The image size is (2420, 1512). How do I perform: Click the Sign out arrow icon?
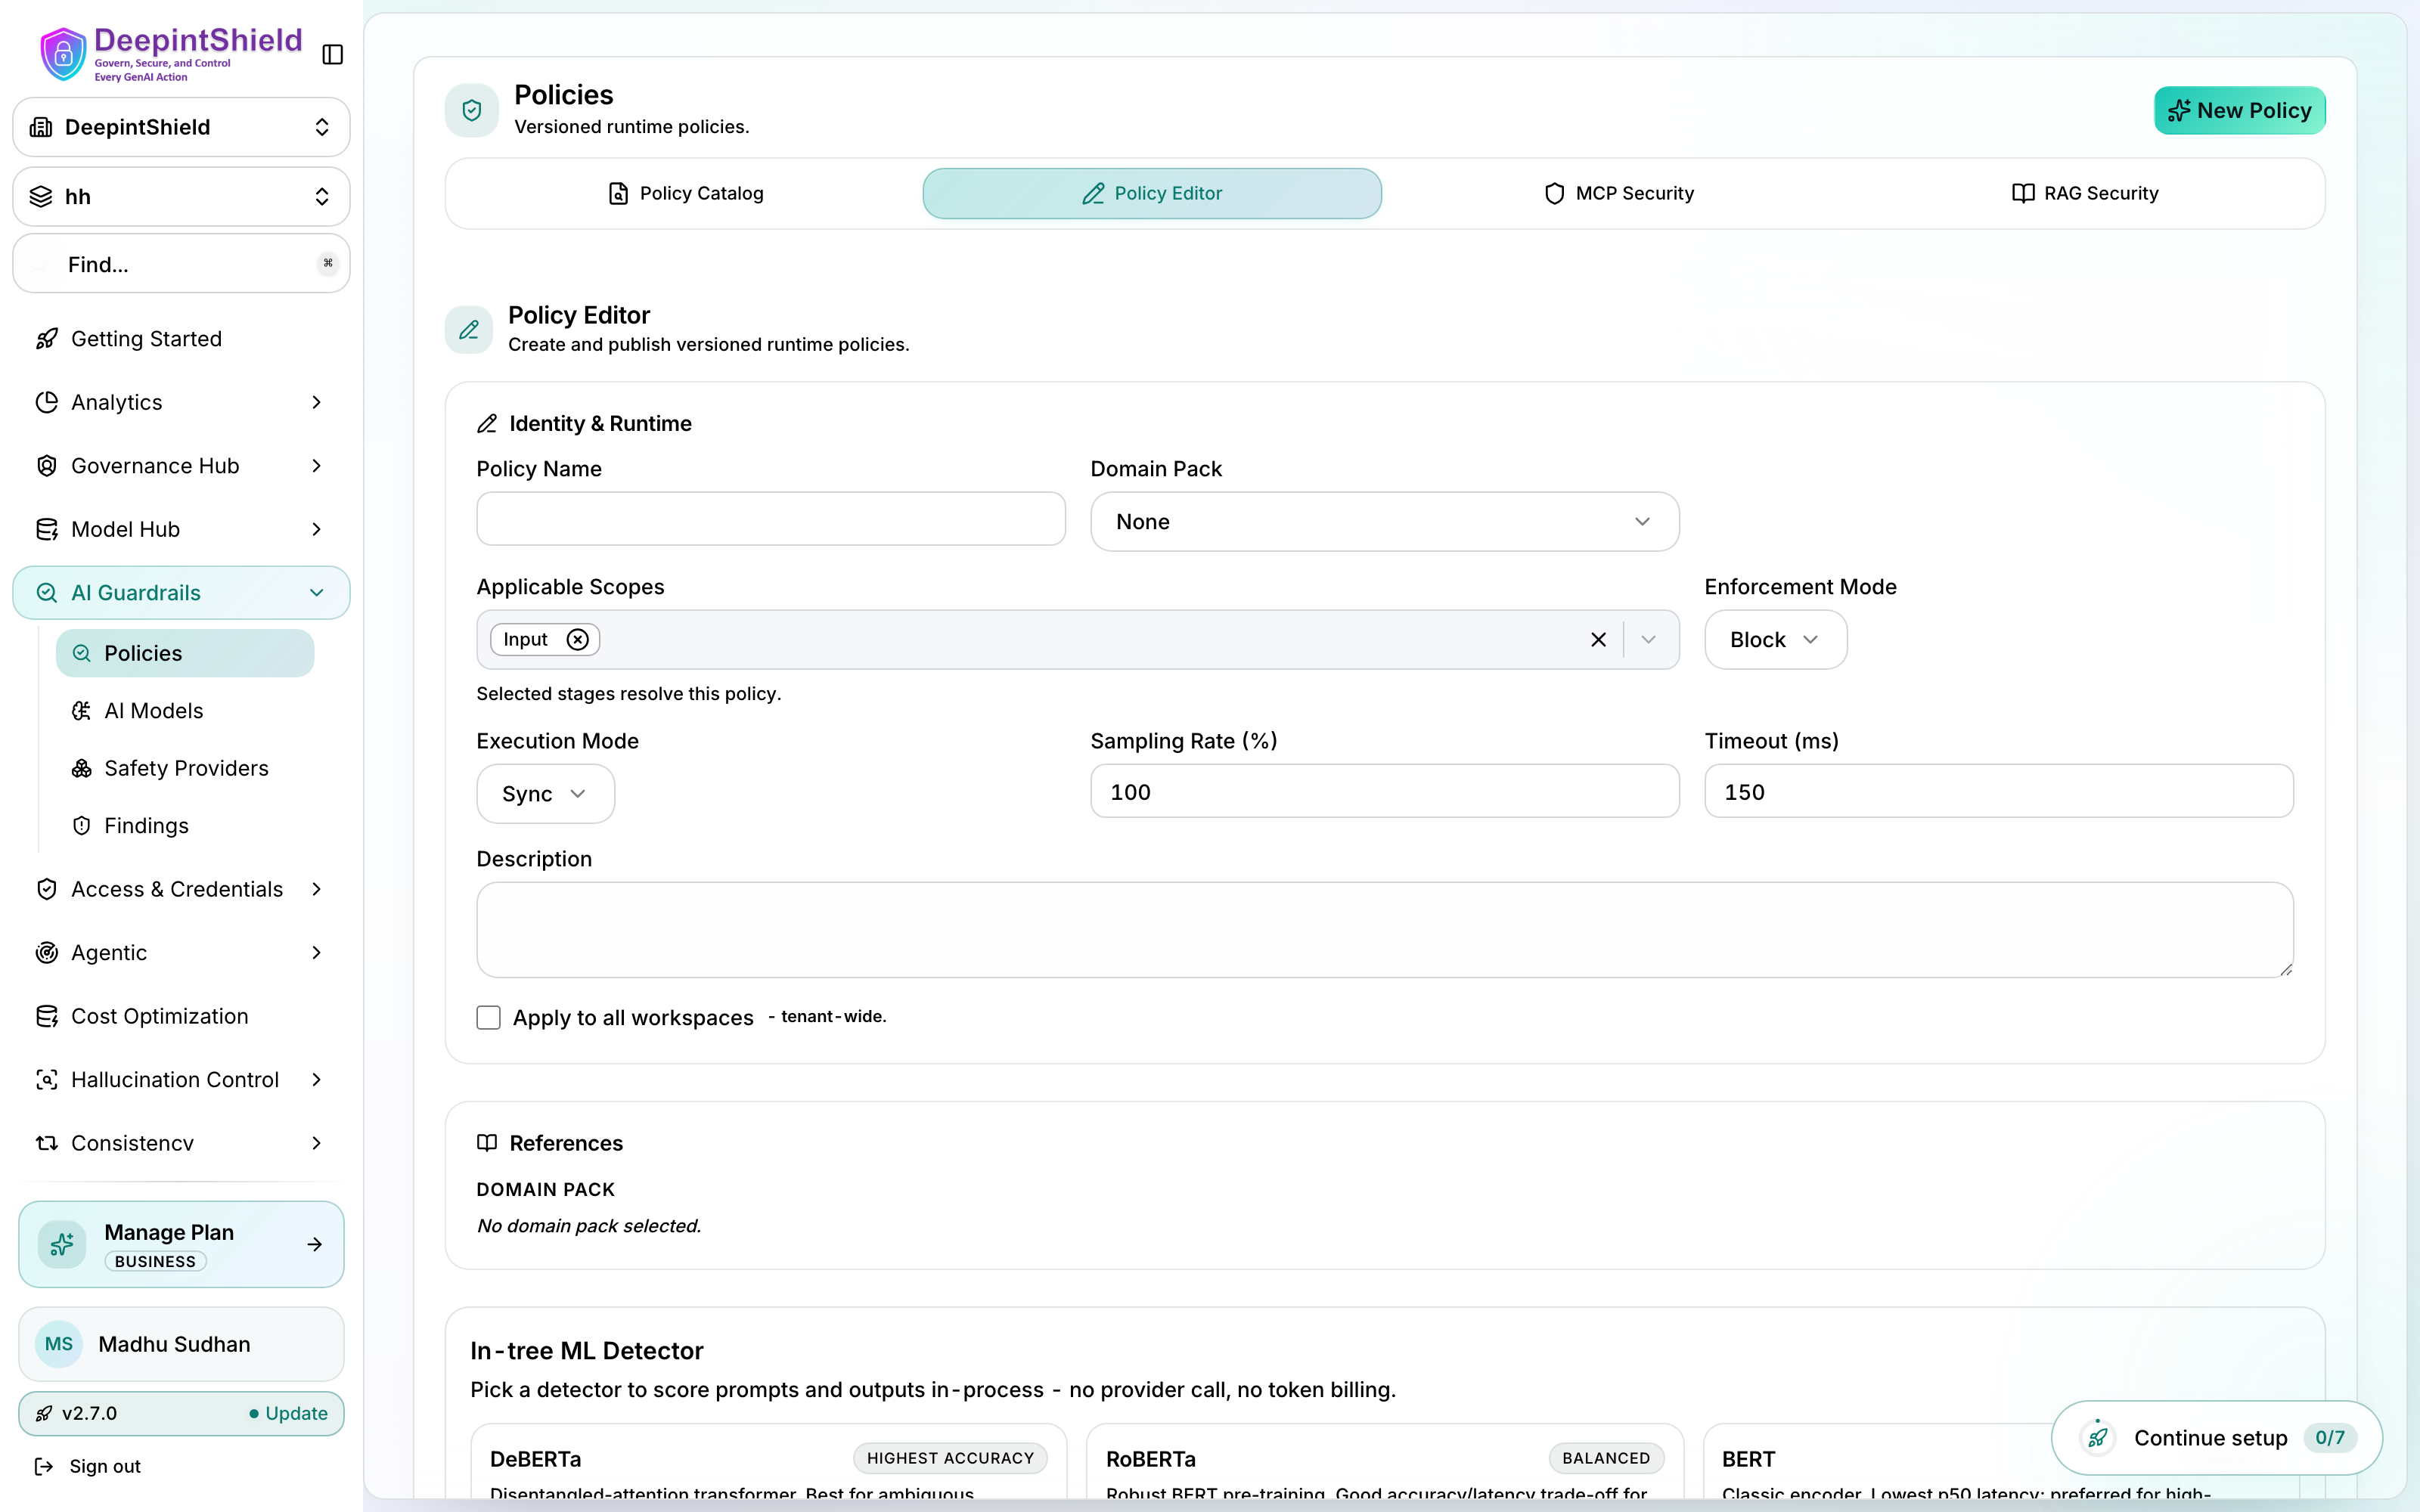[x=44, y=1466]
